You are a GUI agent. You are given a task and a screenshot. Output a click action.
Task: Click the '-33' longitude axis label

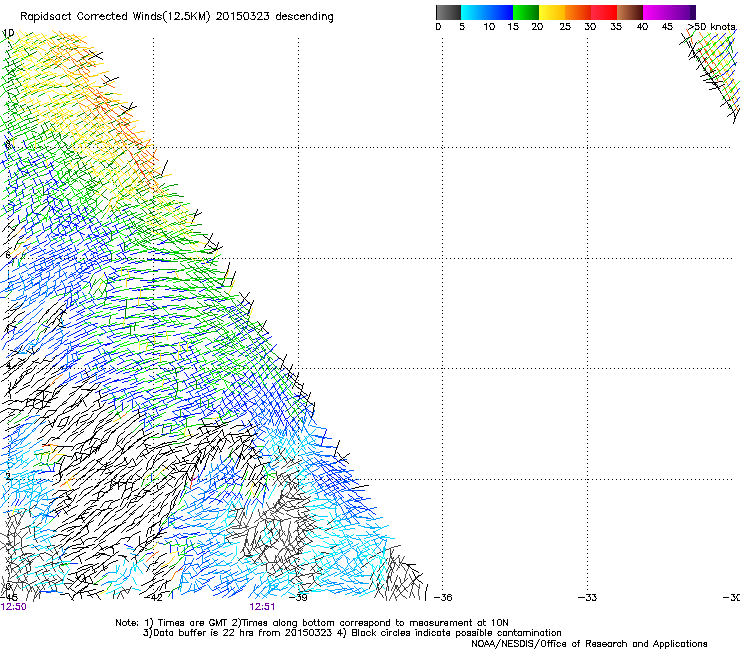click(x=588, y=598)
